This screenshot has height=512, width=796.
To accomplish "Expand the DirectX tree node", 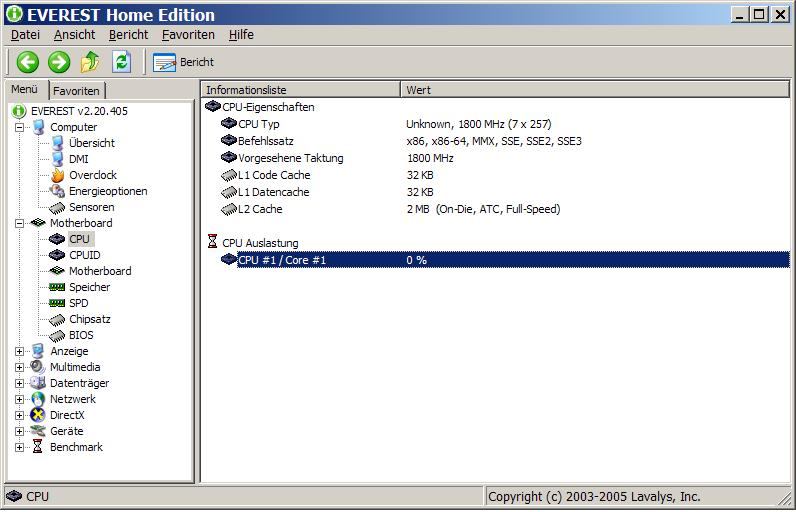I will 19,415.
